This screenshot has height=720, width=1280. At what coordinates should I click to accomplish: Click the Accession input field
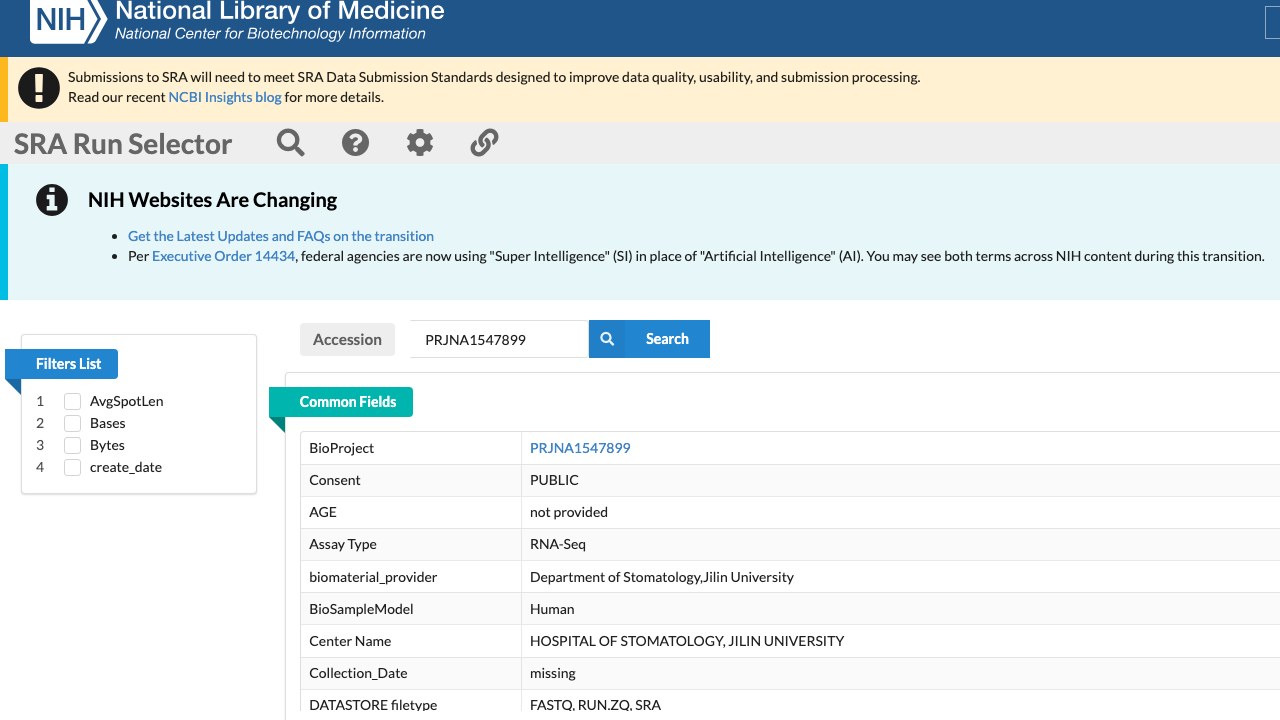point(499,339)
